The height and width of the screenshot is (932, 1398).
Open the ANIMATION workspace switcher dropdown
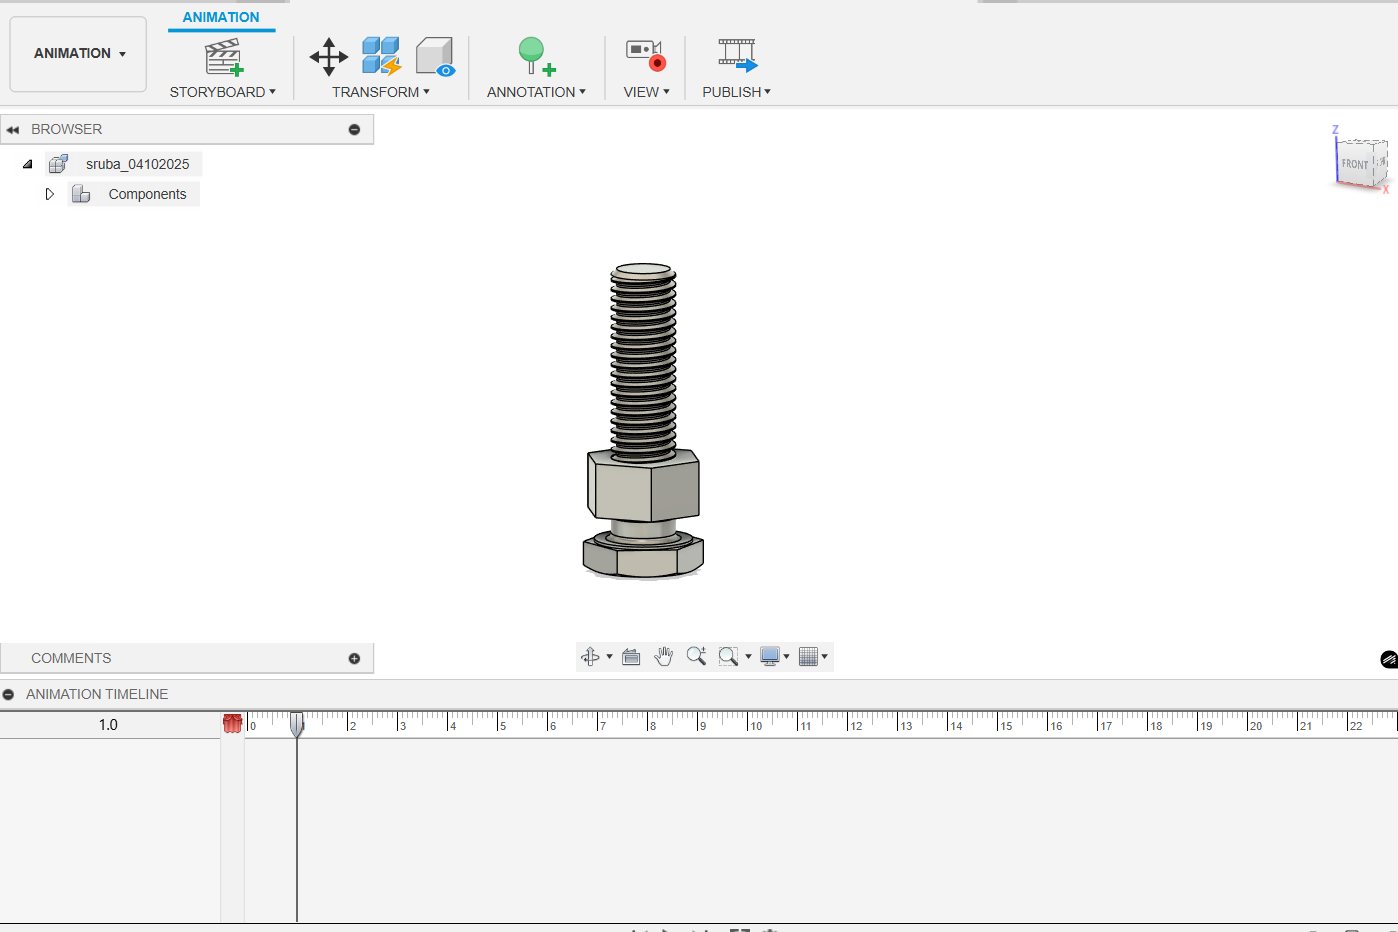79,54
